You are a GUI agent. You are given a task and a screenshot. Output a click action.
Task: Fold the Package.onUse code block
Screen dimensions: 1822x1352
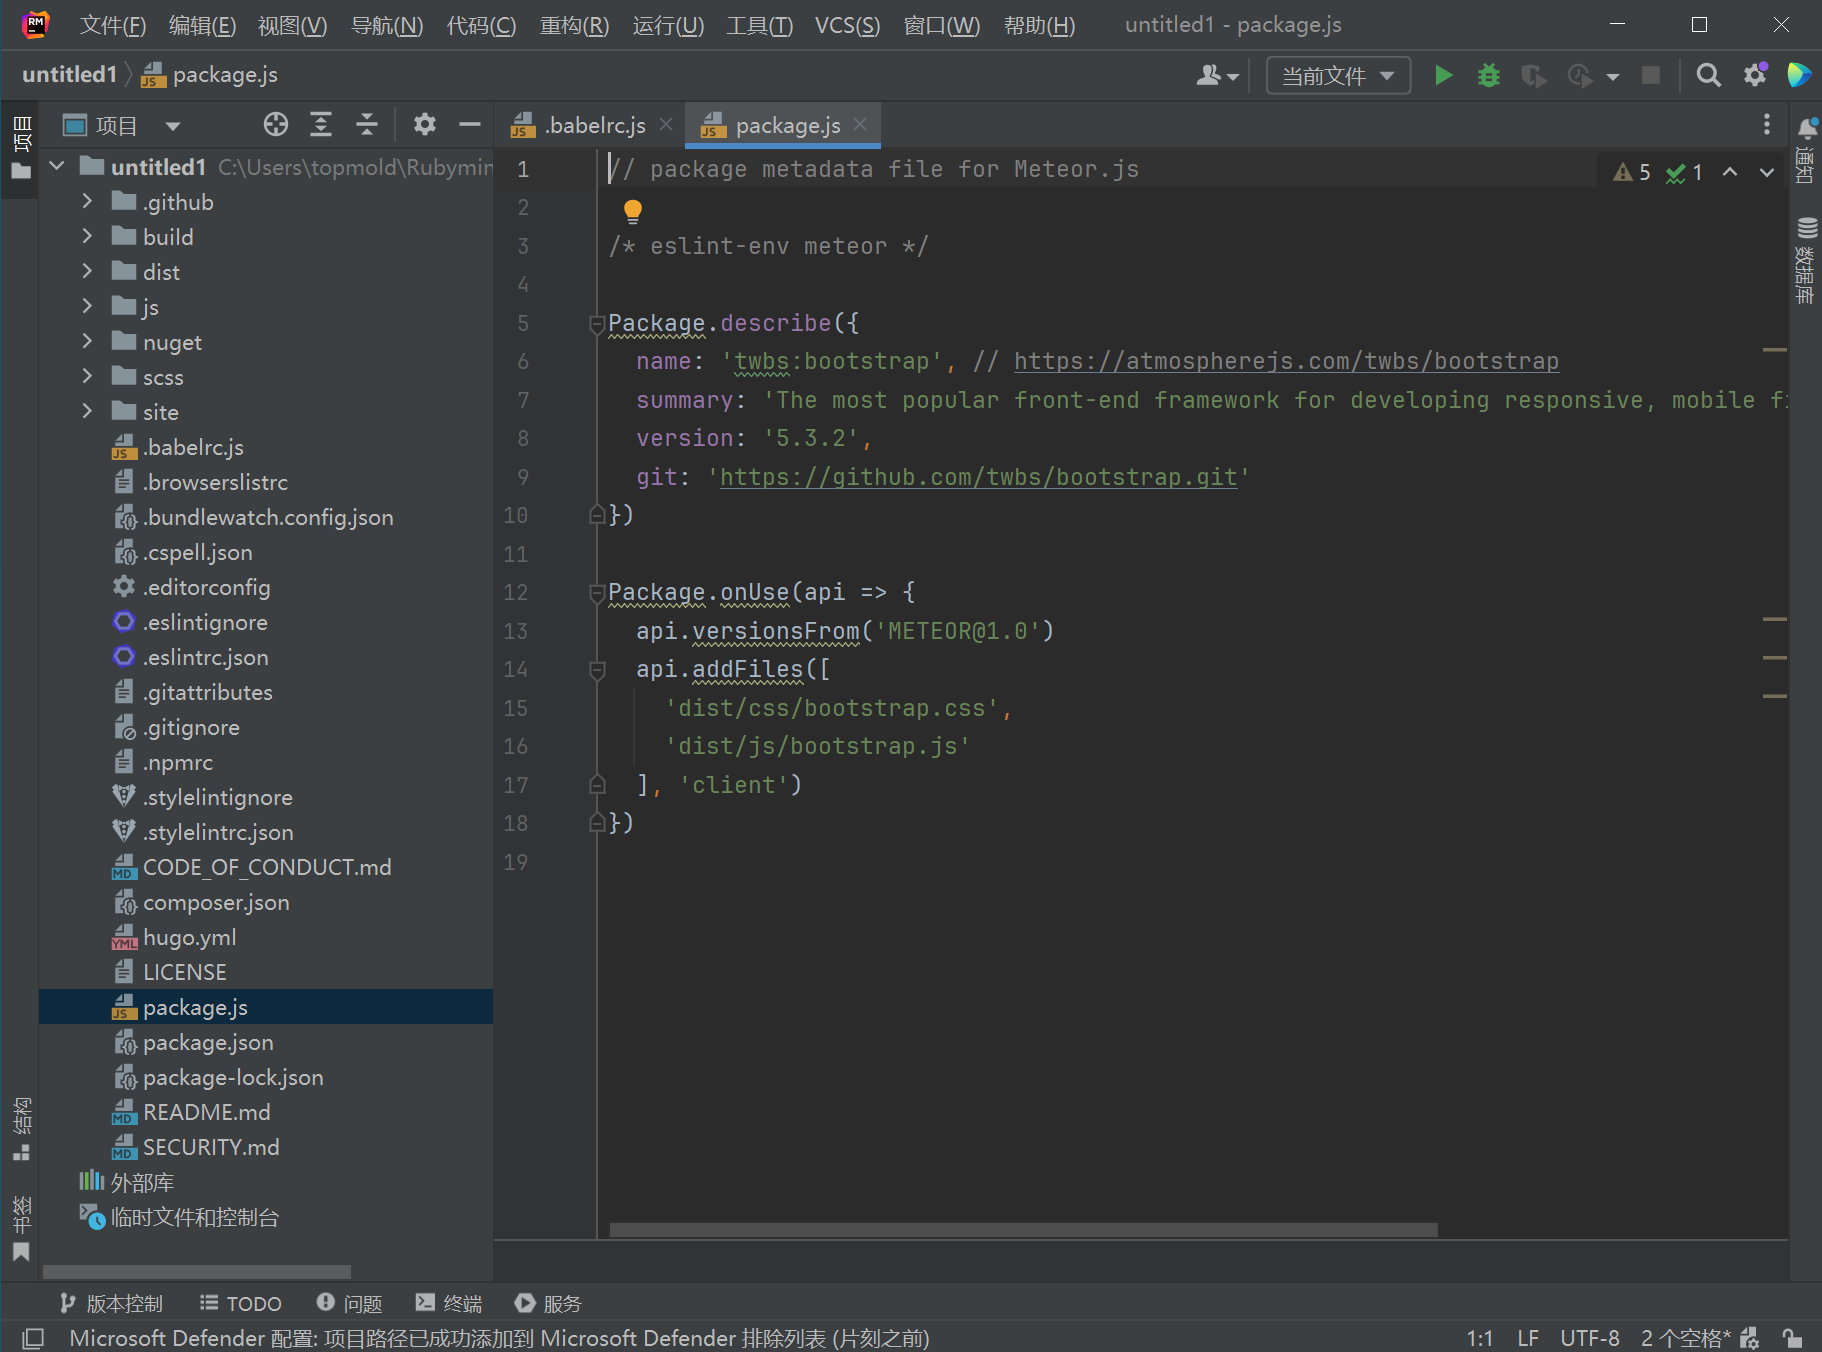click(x=597, y=592)
